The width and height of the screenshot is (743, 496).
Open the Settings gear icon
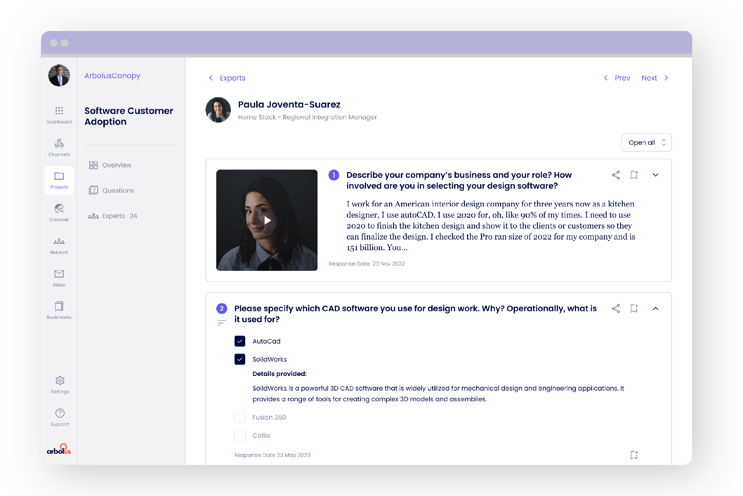(x=60, y=380)
